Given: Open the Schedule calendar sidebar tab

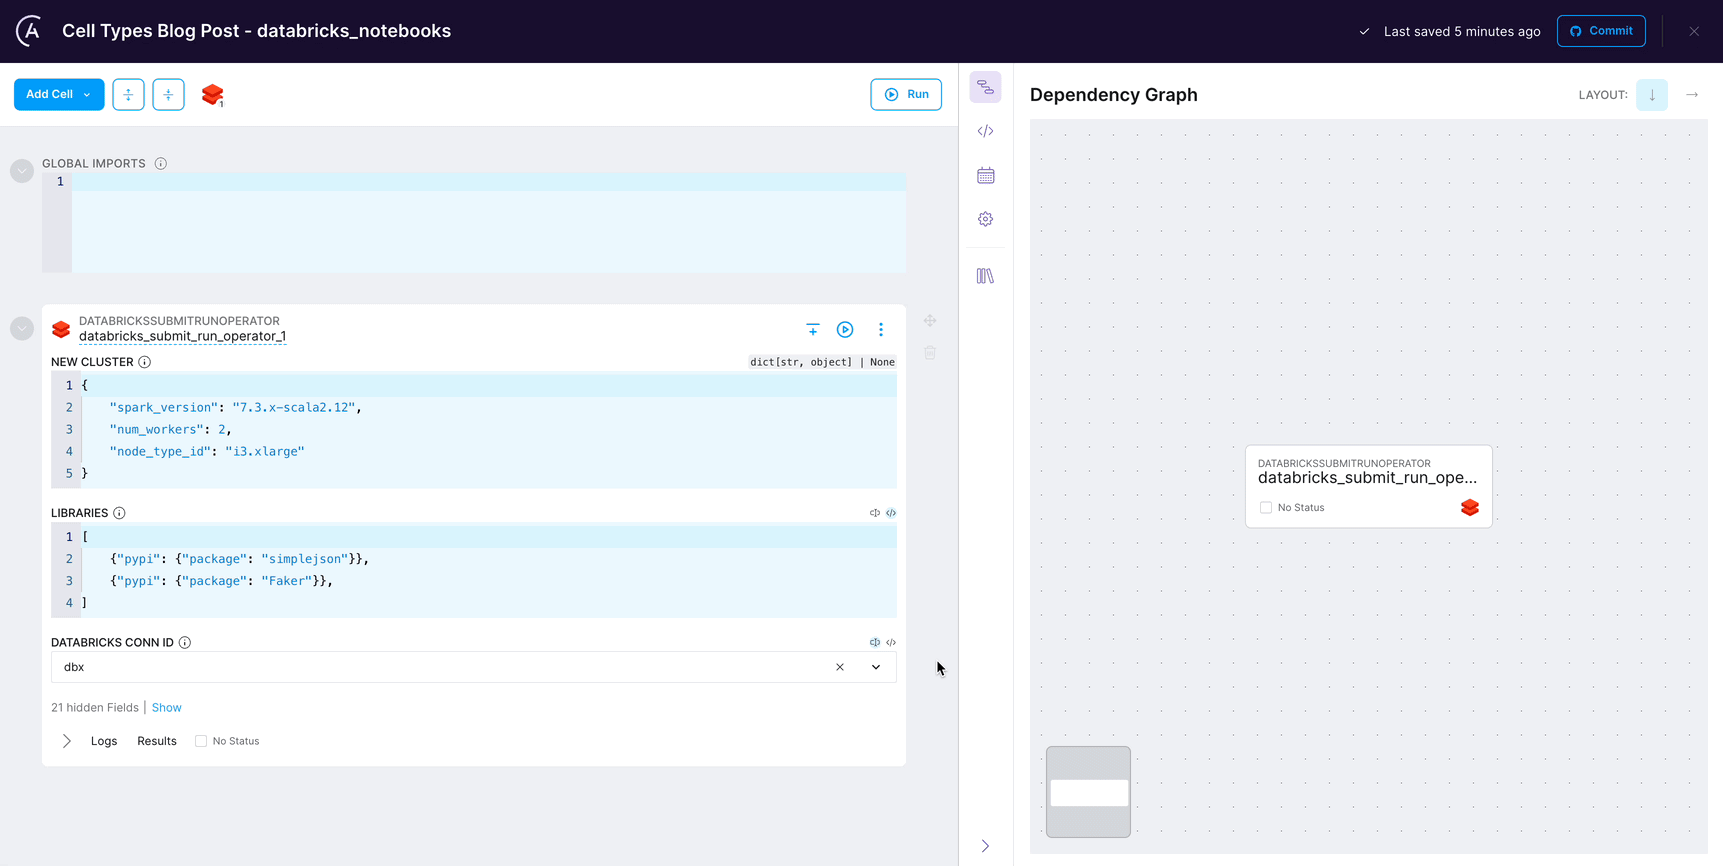Looking at the screenshot, I should [985, 175].
